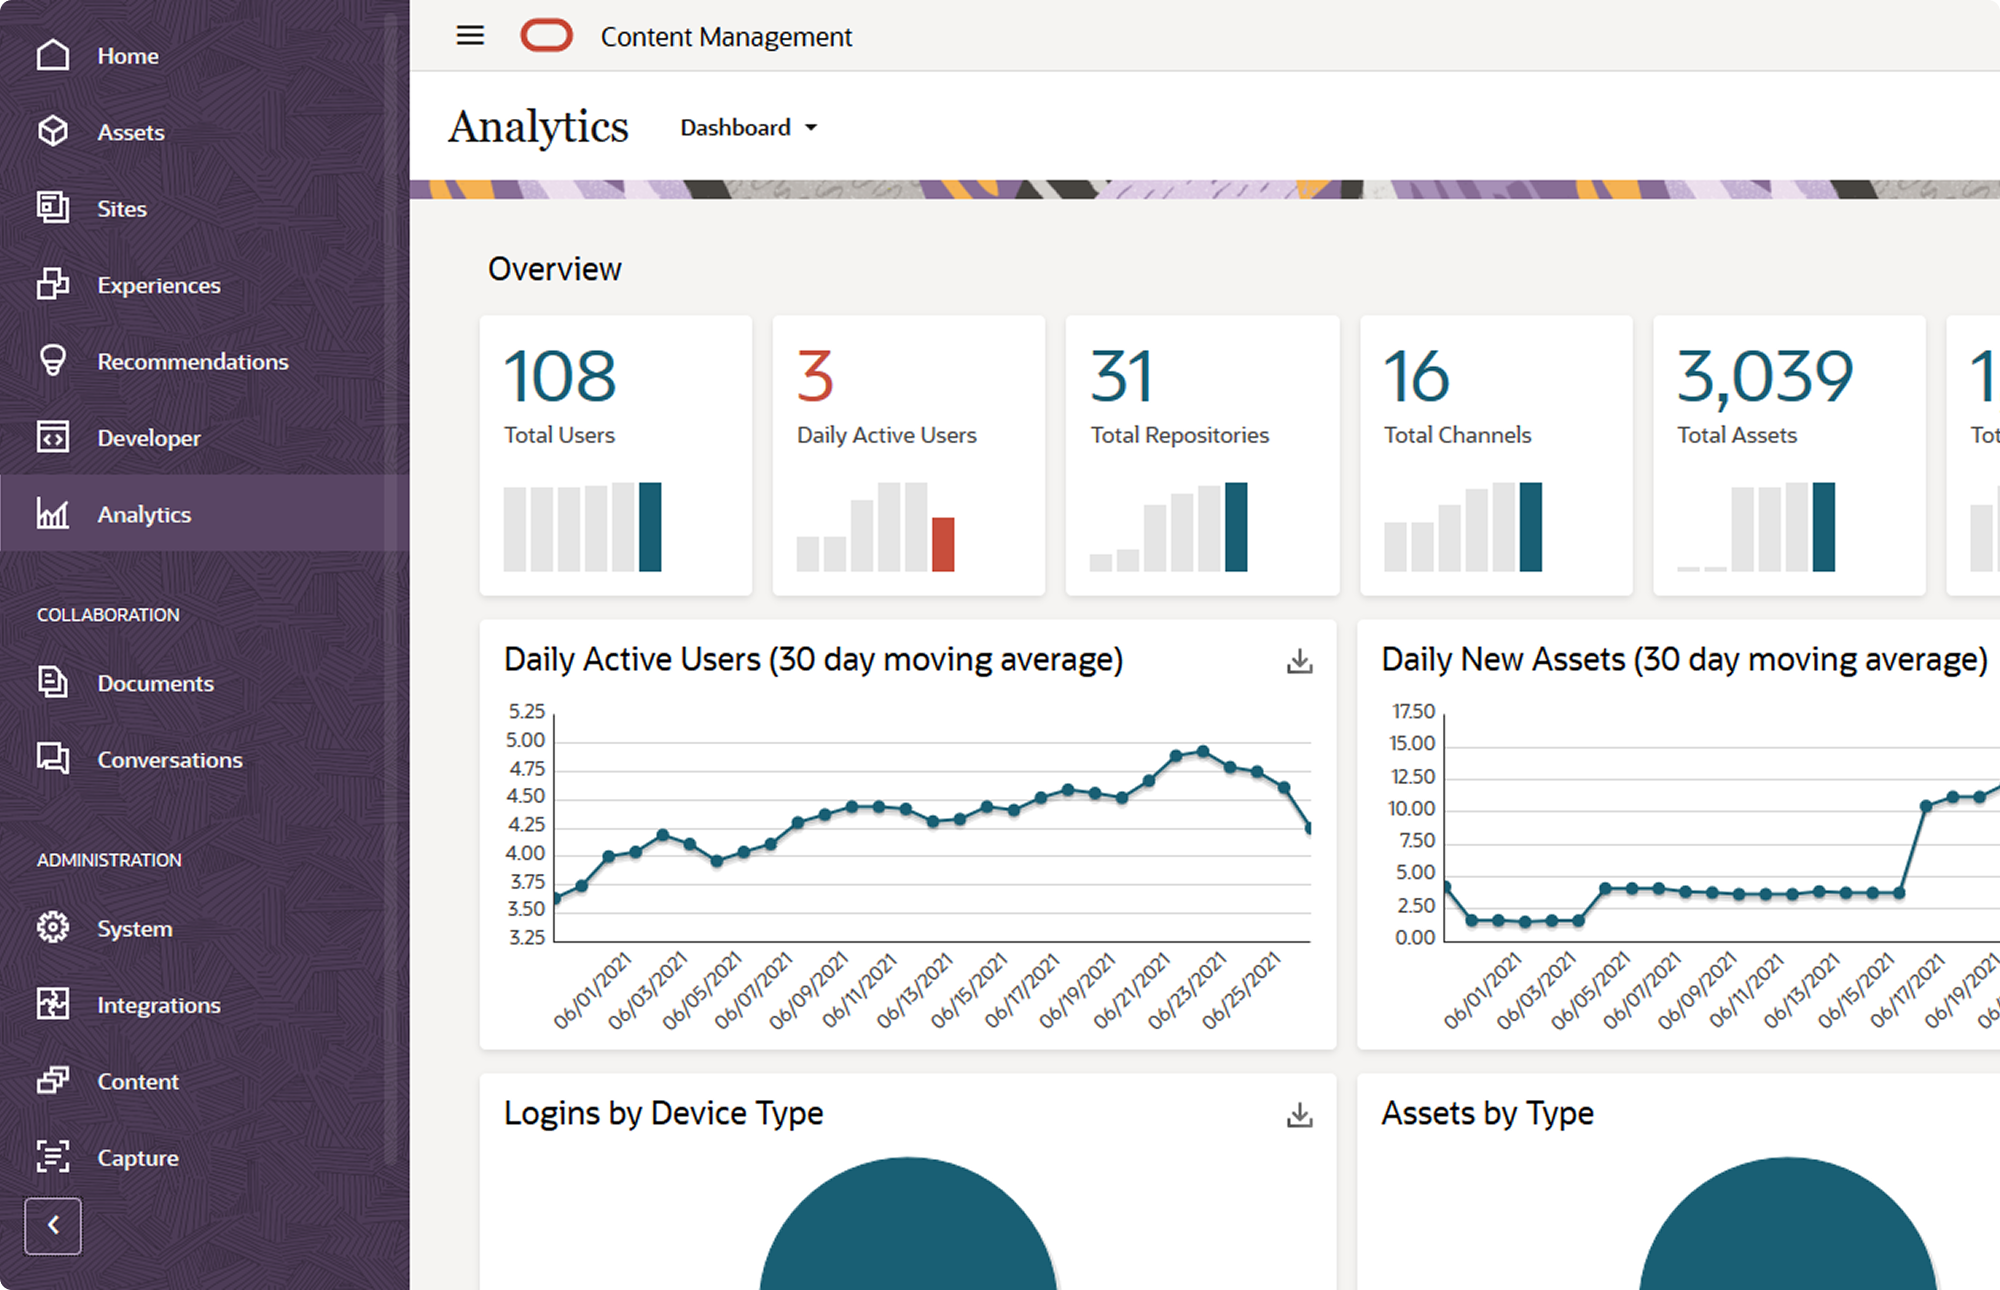Viewport: 2000px width, 1290px height.
Task: Click the Total Assets 3,039 card
Action: coord(1788,455)
